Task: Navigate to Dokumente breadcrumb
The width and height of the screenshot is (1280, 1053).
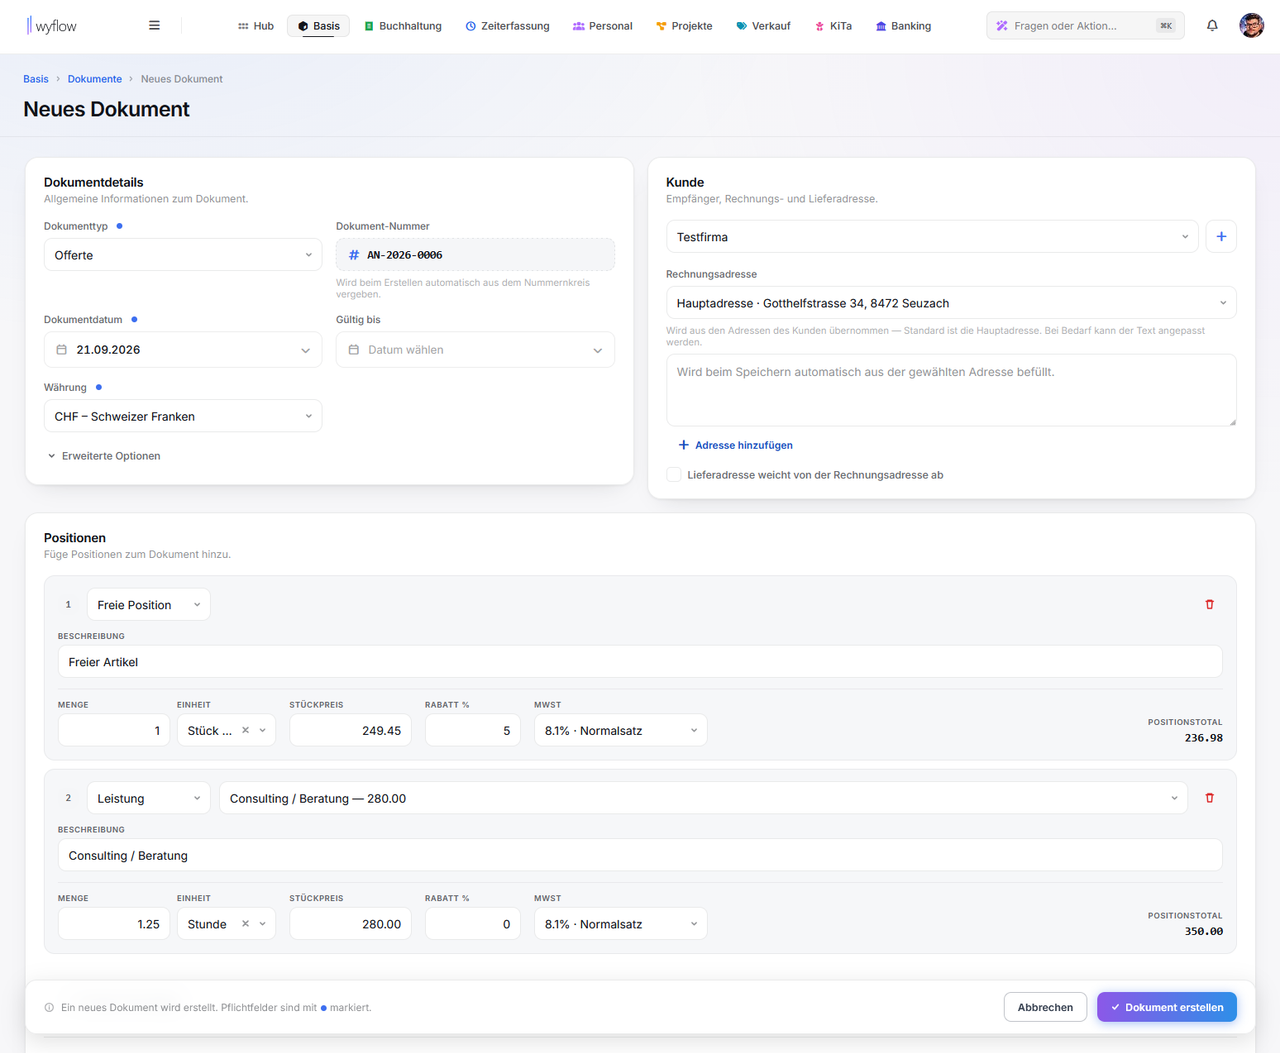Action: pyautogui.click(x=95, y=79)
